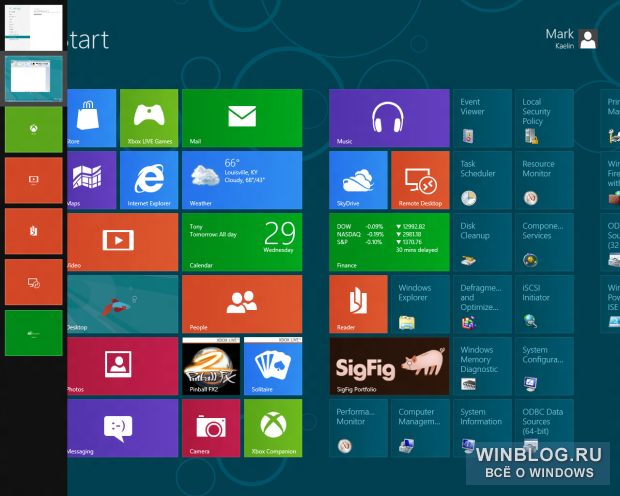Open Computer Management tile
The width and height of the screenshot is (620, 496).
pos(420,428)
